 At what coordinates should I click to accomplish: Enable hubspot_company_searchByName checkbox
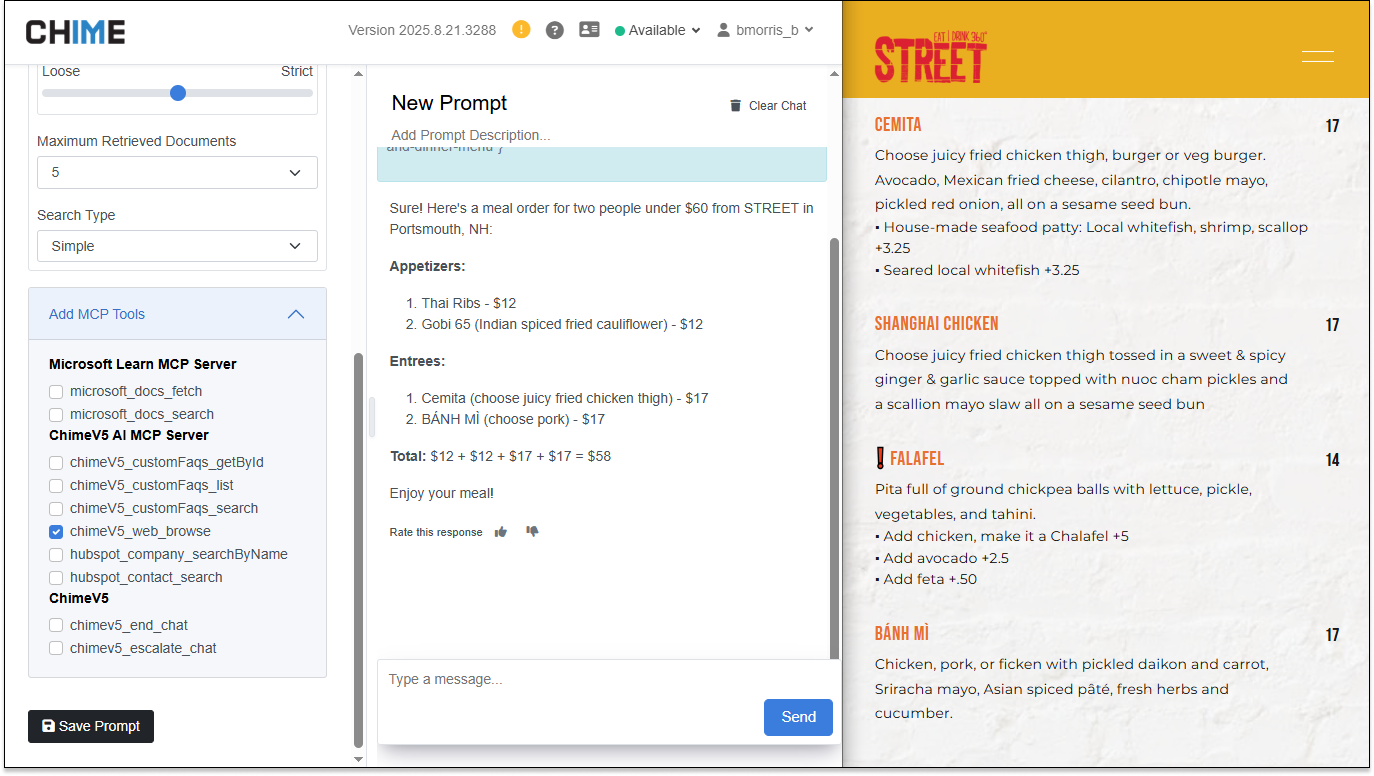point(56,554)
